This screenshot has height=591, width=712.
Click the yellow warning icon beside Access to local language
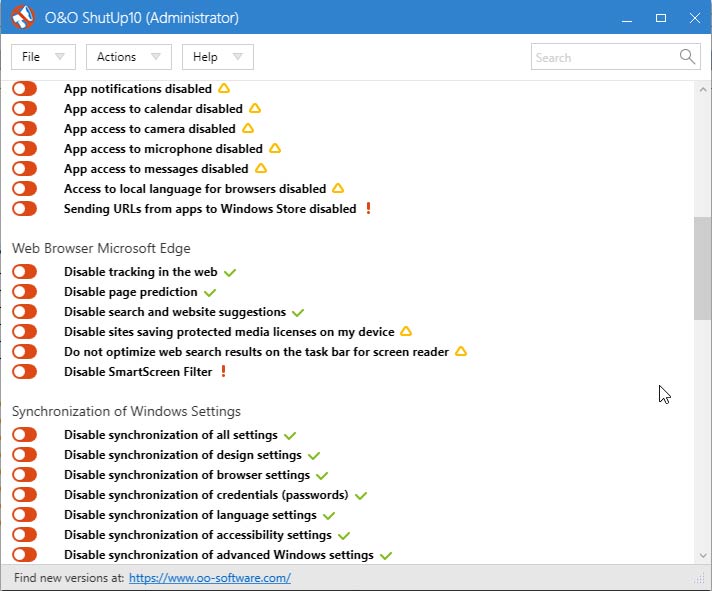click(x=338, y=188)
